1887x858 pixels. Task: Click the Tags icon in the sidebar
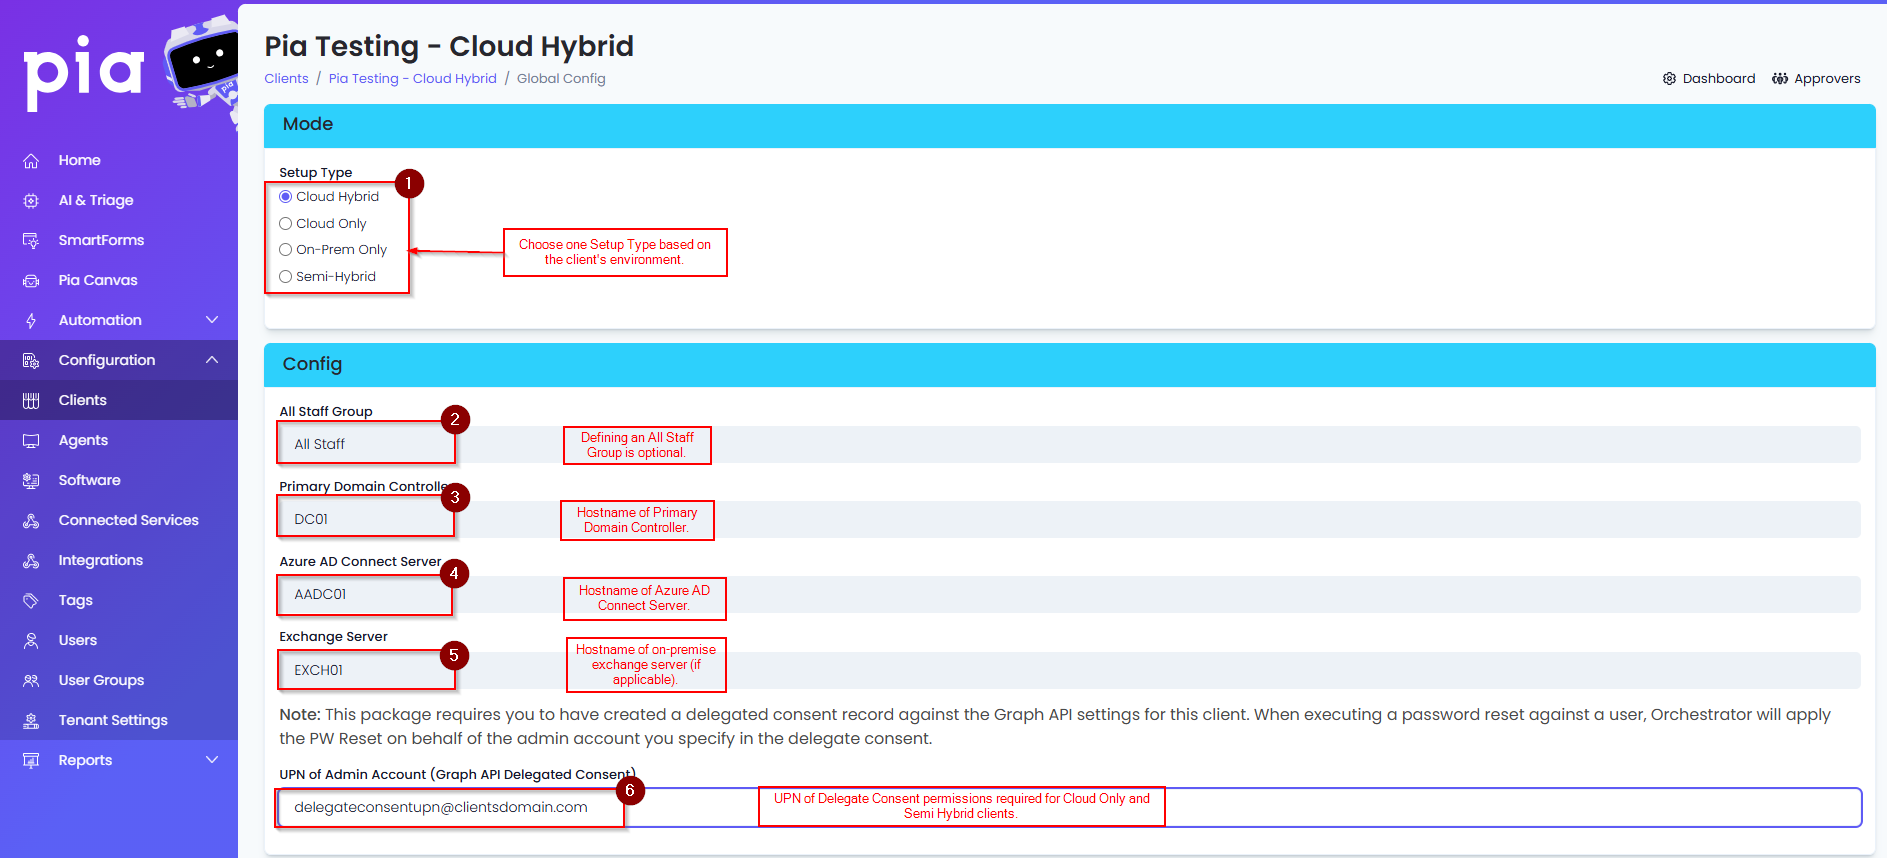[31, 600]
